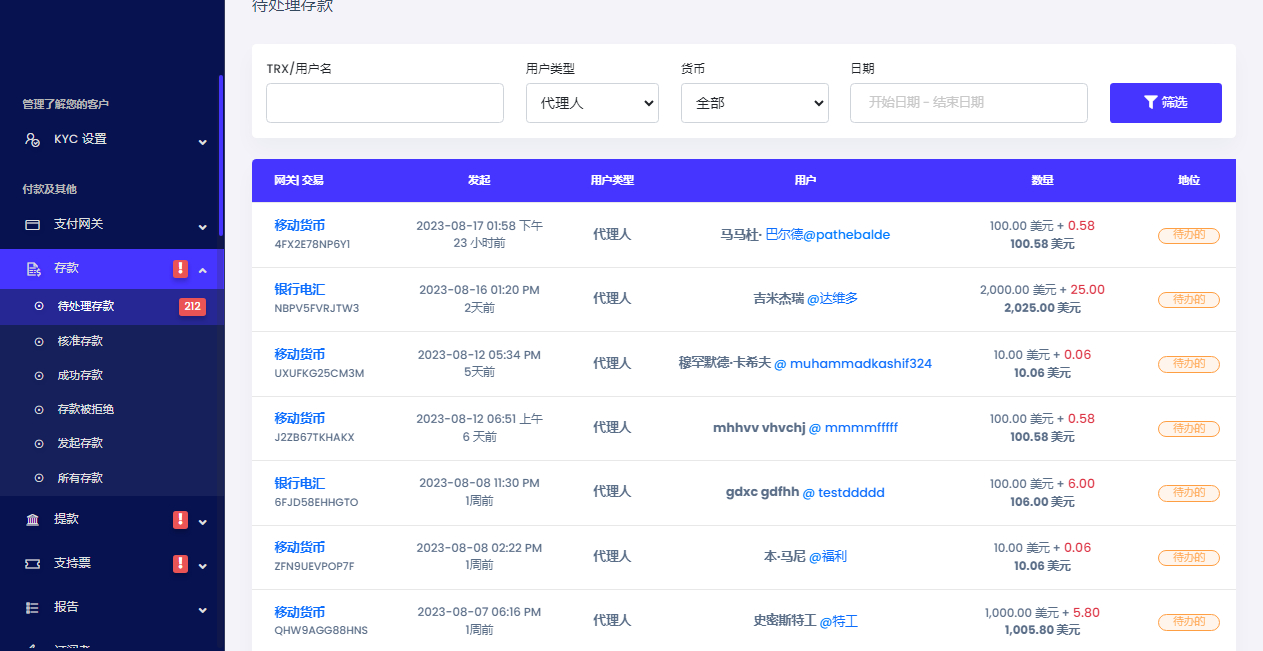Open the 货币 dropdown showing 全部
Viewport: 1263px width, 651px height.
pos(754,103)
